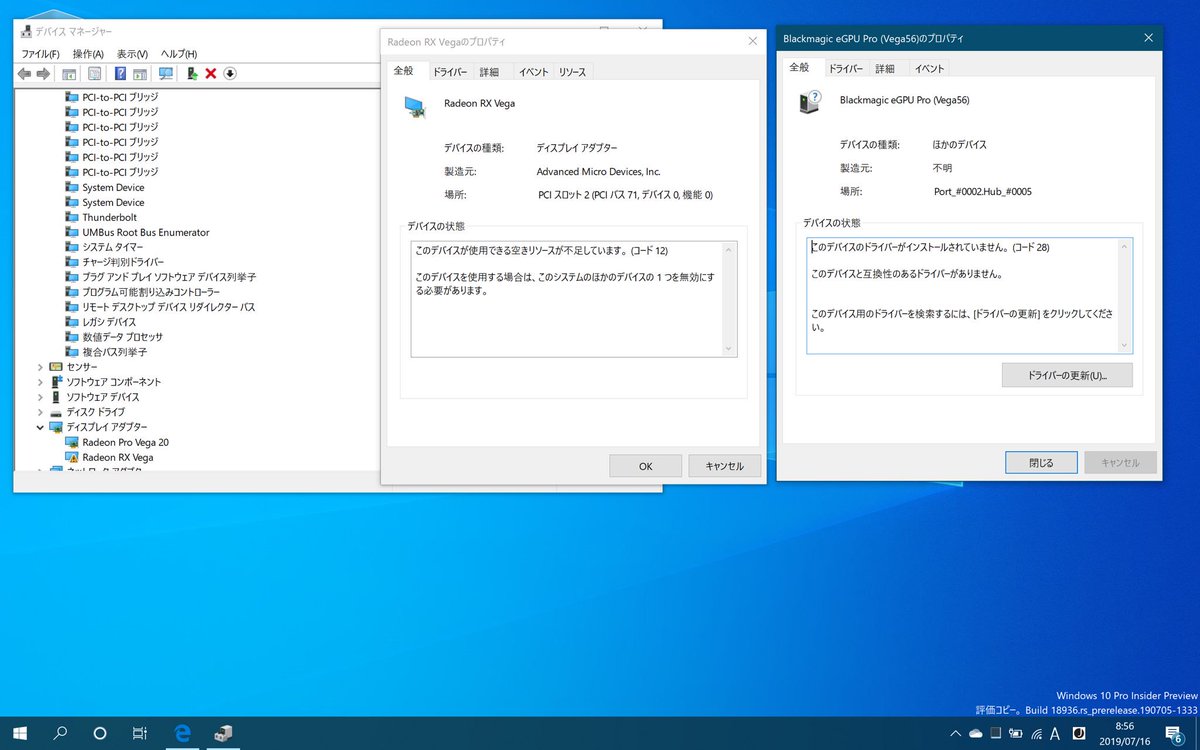Click forward arrow in Device Manager toolbar
Viewport: 1200px width, 750px height.
(43, 74)
